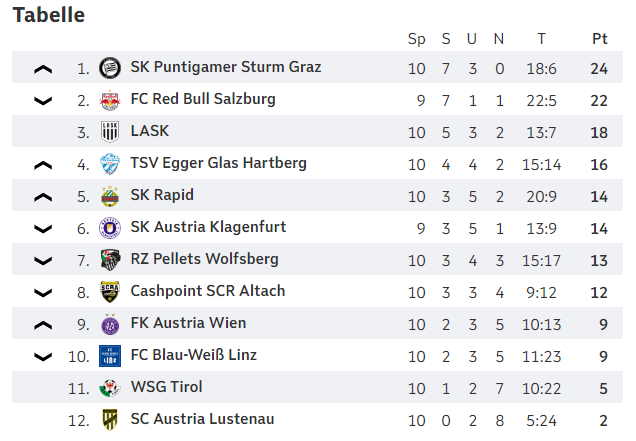Click the Red Bull Salzburg crest
The height and width of the screenshot is (441, 636).
pos(110,100)
